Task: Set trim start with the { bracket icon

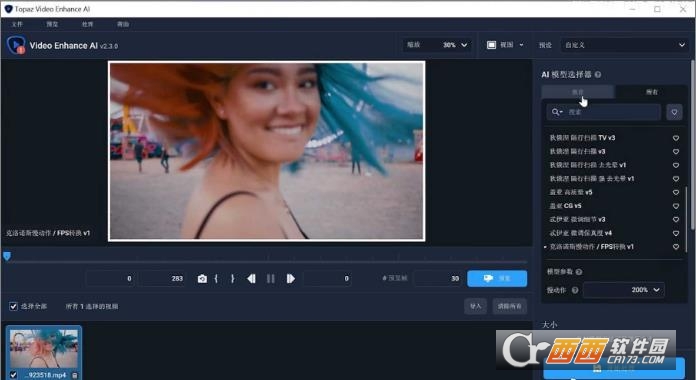Action: [x=216, y=279]
